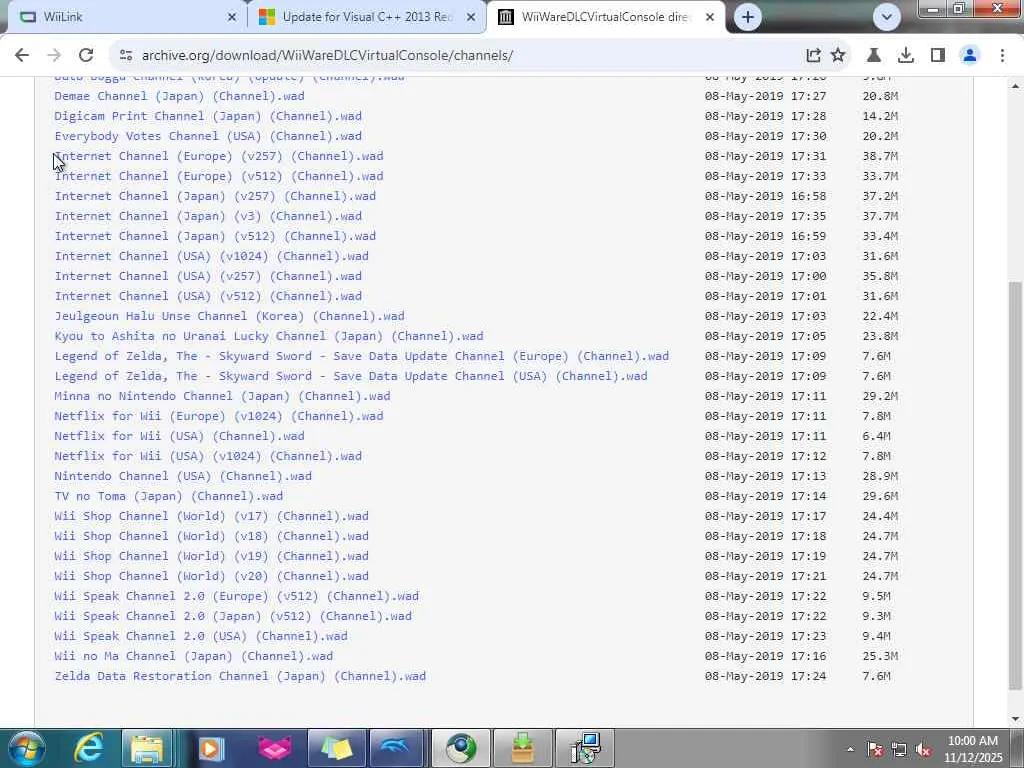Download TV no Tomo (Japan) wad
The width and height of the screenshot is (1024, 768).
click(x=168, y=496)
